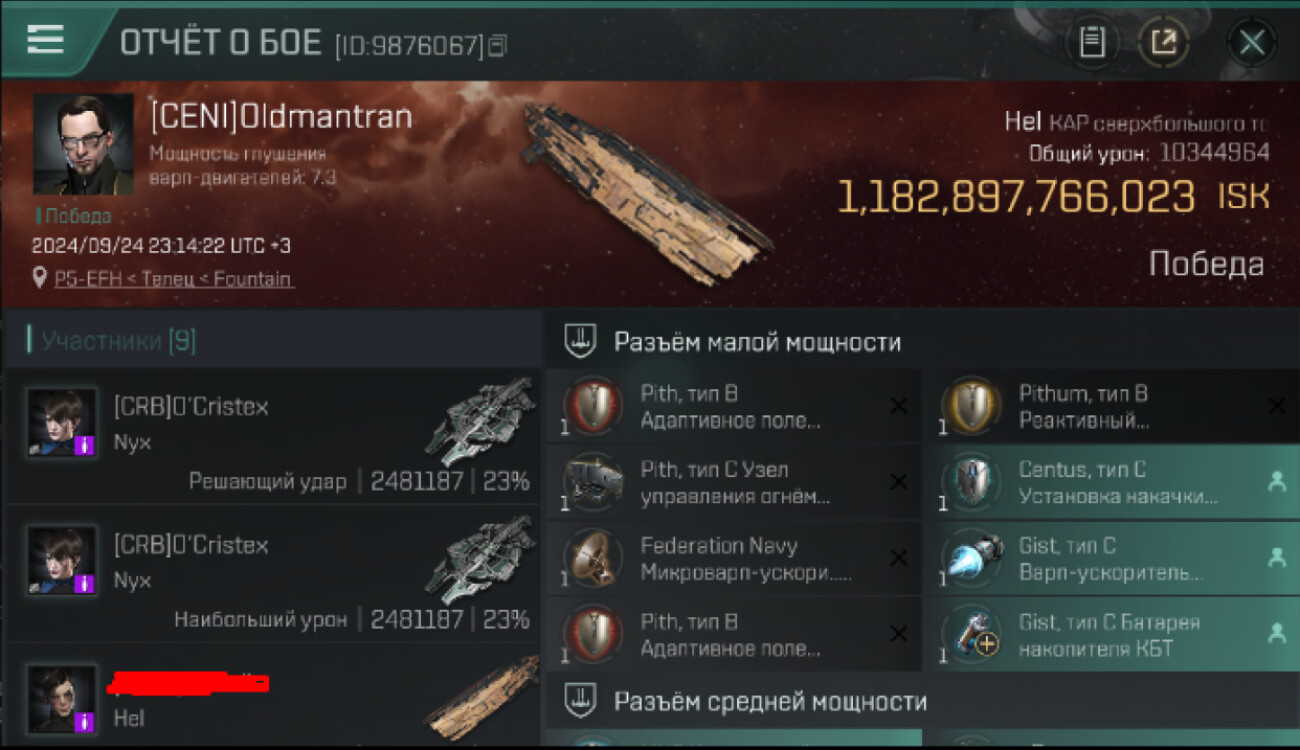Open the location link P5-EFH Fountain
Viewport: 1300px width, 750px height.
(x=174, y=279)
